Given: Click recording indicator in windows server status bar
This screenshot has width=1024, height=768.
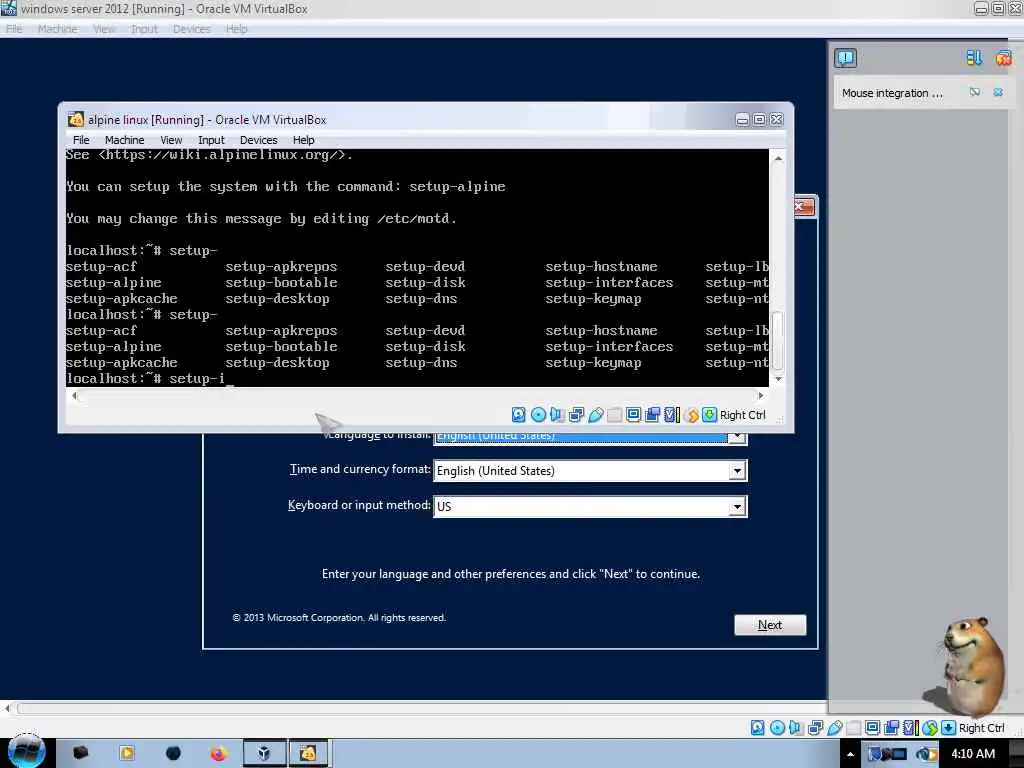Looking at the screenshot, I should tap(891, 728).
